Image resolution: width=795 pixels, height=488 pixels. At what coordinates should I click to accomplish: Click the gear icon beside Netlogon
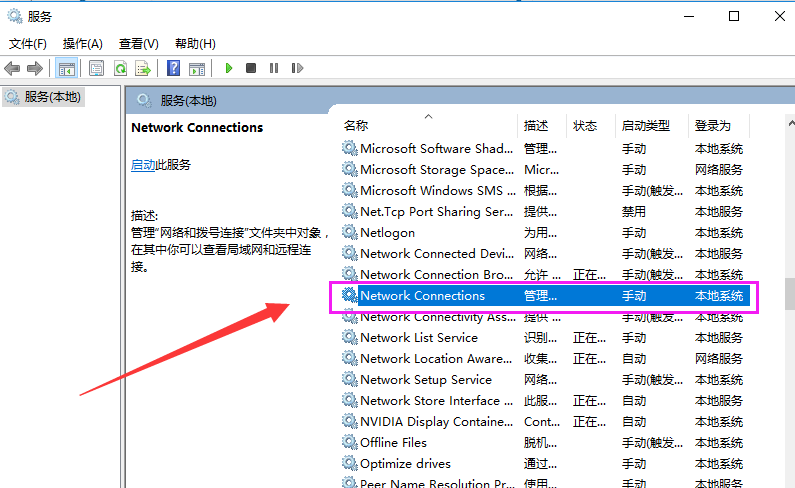tap(349, 232)
